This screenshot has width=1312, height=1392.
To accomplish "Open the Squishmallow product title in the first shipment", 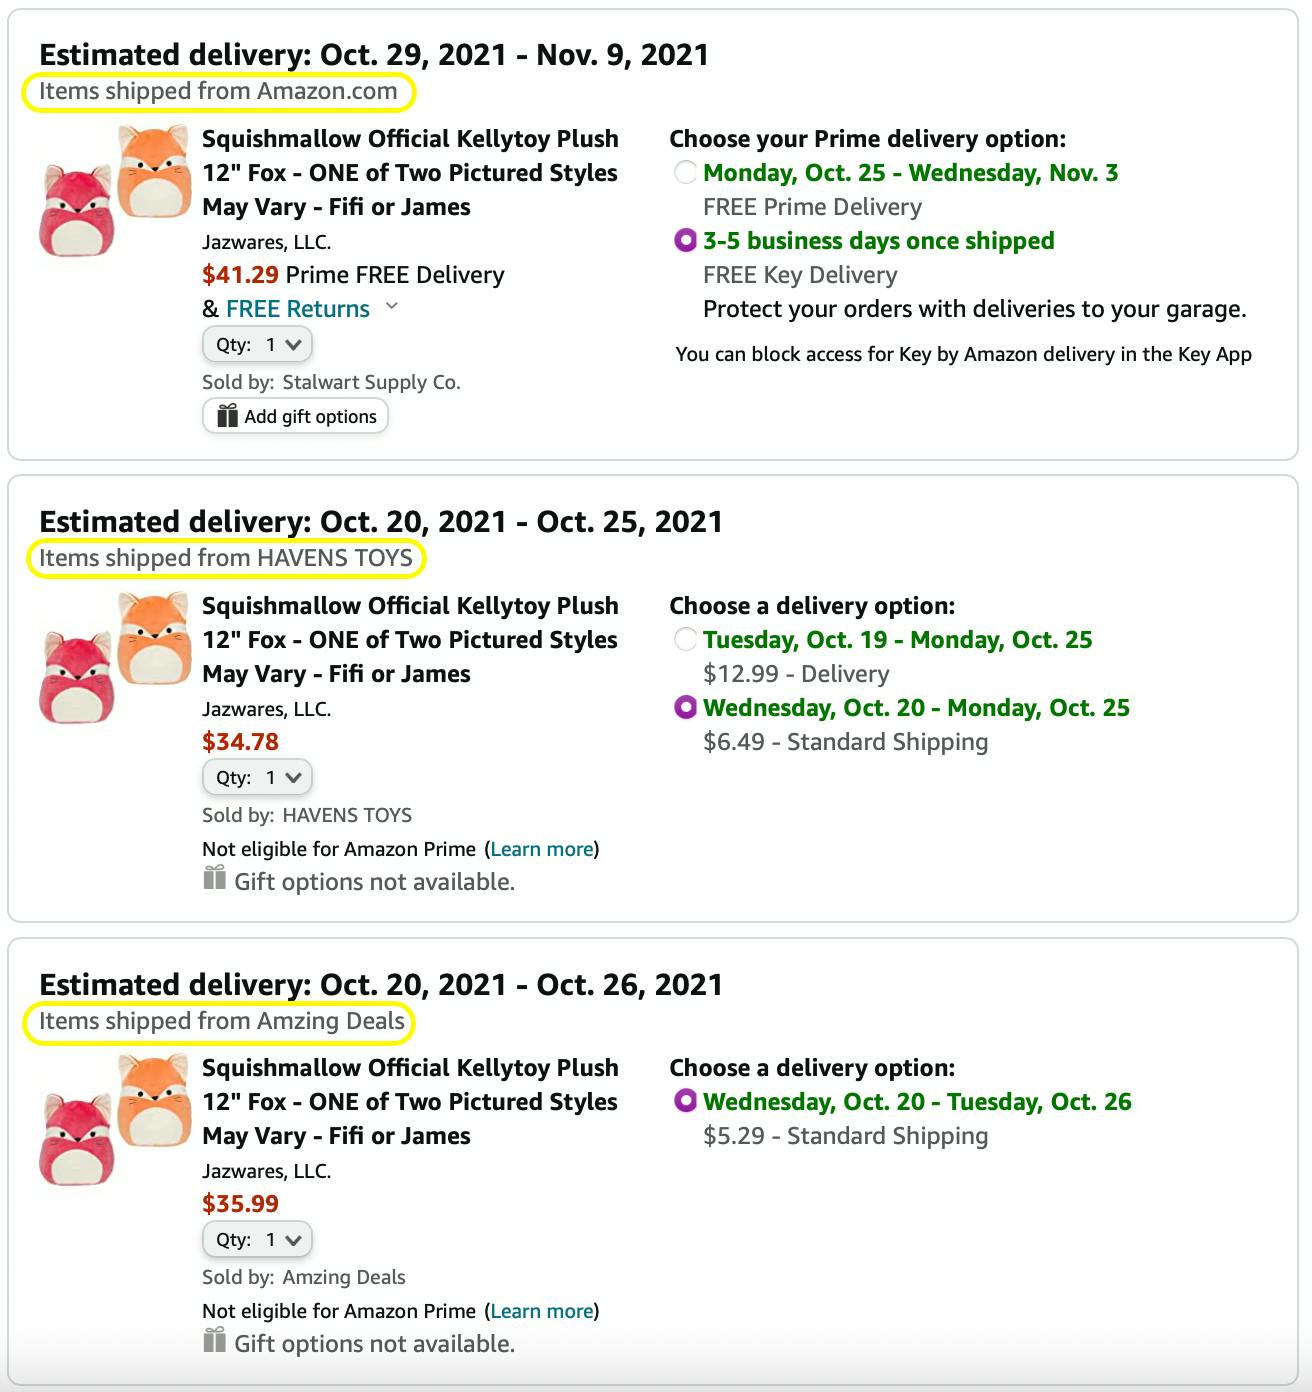I will 410,172.
